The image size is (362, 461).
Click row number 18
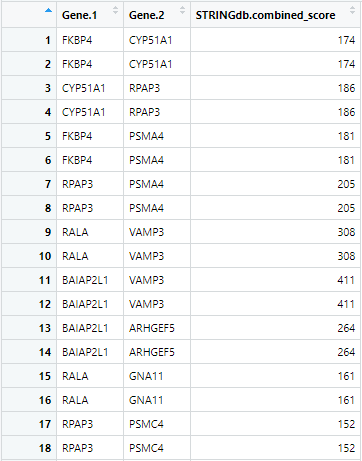(x=45, y=448)
